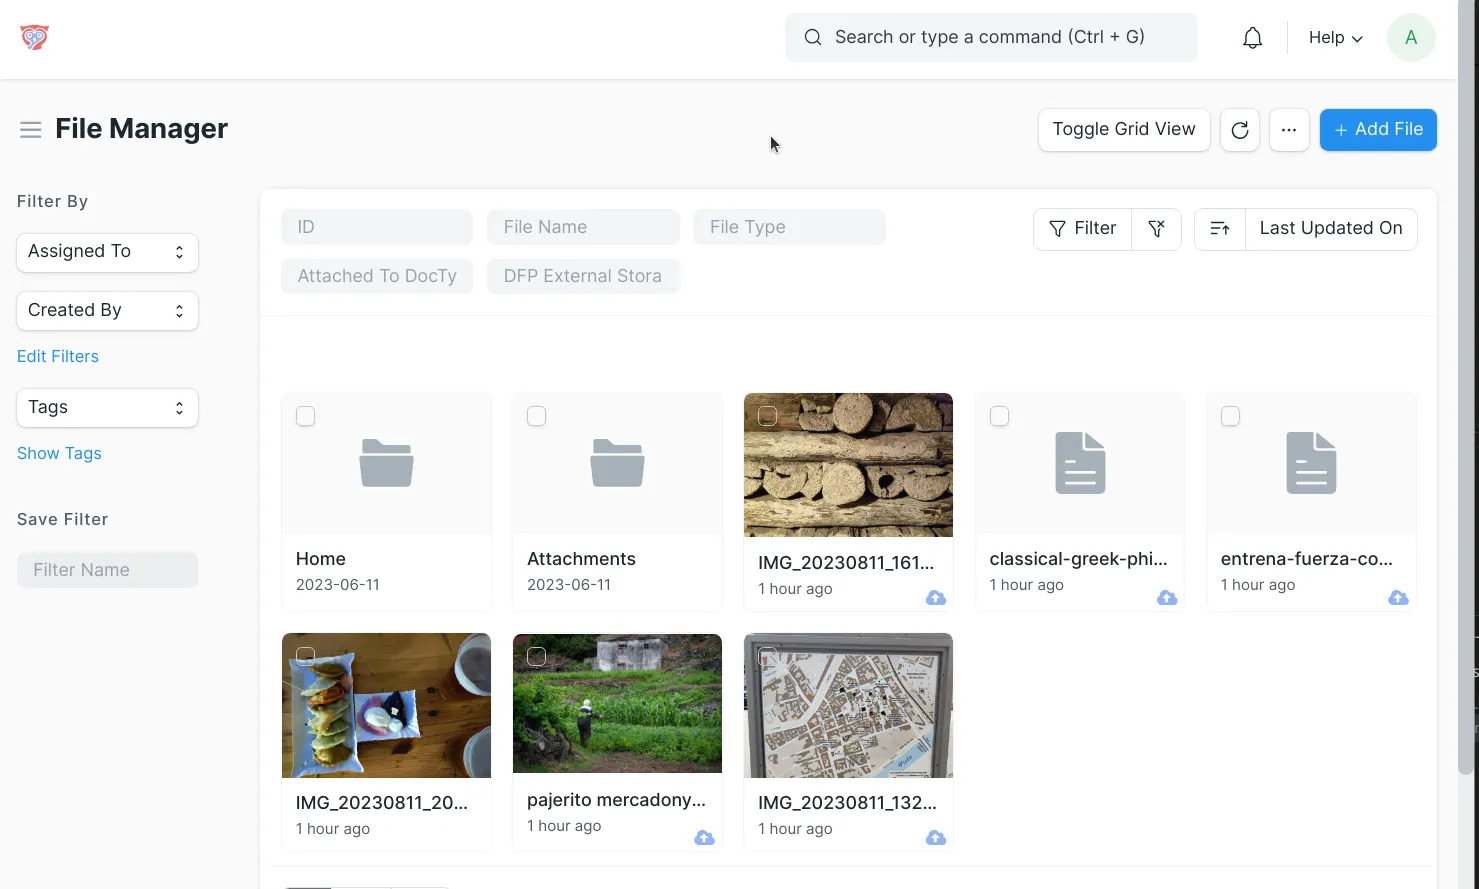Click the classical-greek-phi... file name
Image resolution: width=1479 pixels, height=889 pixels.
(1078, 559)
